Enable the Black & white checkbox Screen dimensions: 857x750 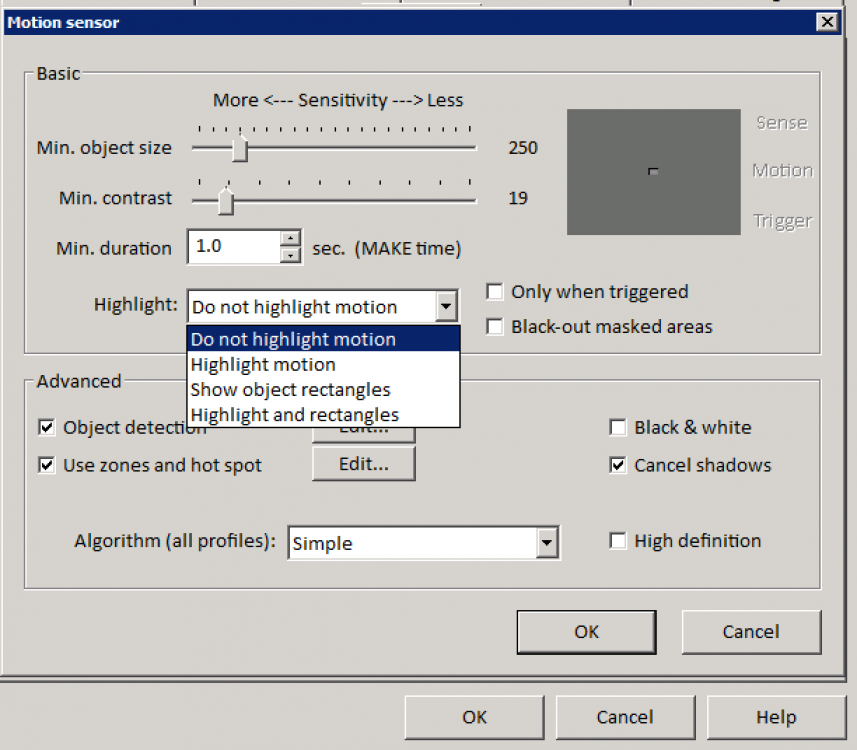(618, 428)
